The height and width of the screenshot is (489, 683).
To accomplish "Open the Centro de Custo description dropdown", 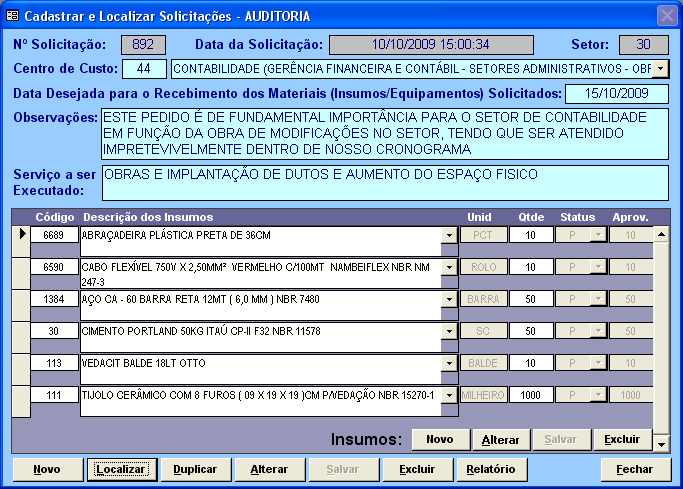I will 661,70.
